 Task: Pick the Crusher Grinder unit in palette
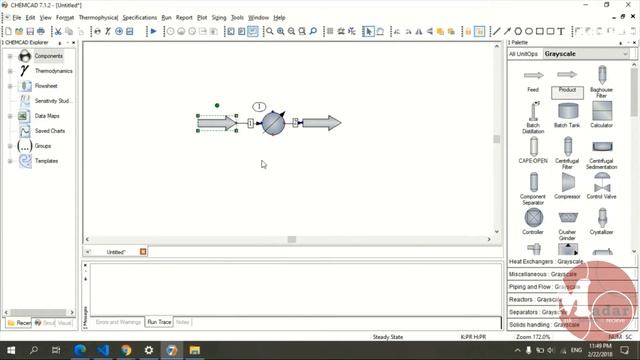[567, 226]
